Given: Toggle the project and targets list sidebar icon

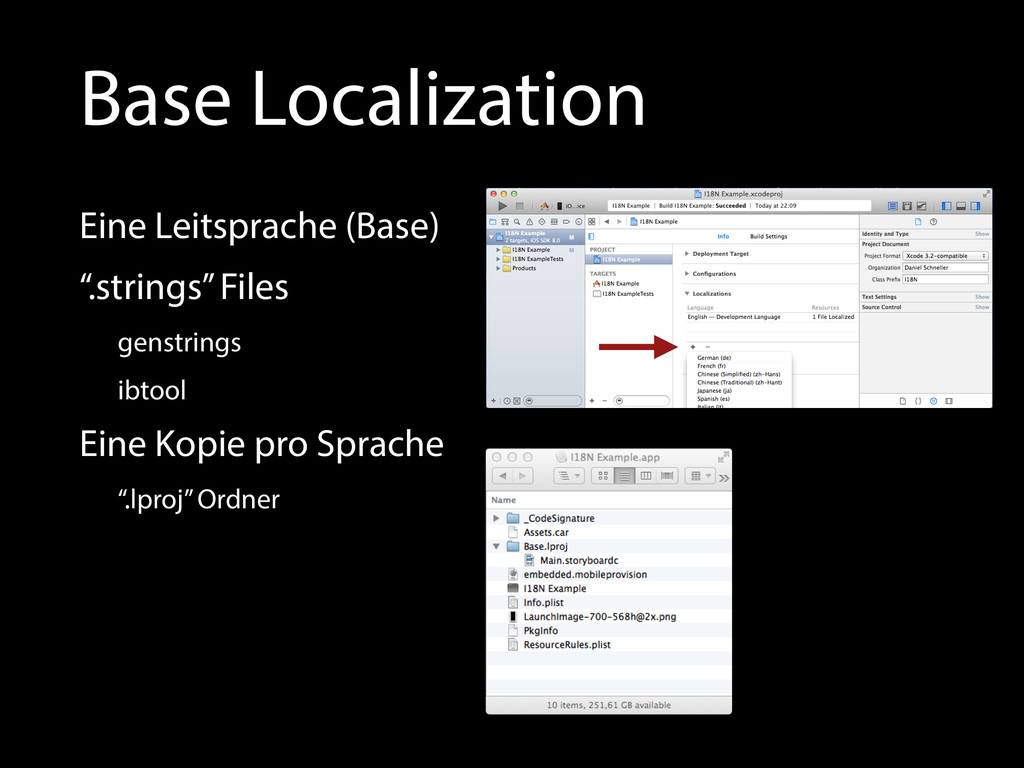Looking at the screenshot, I should point(591,236).
